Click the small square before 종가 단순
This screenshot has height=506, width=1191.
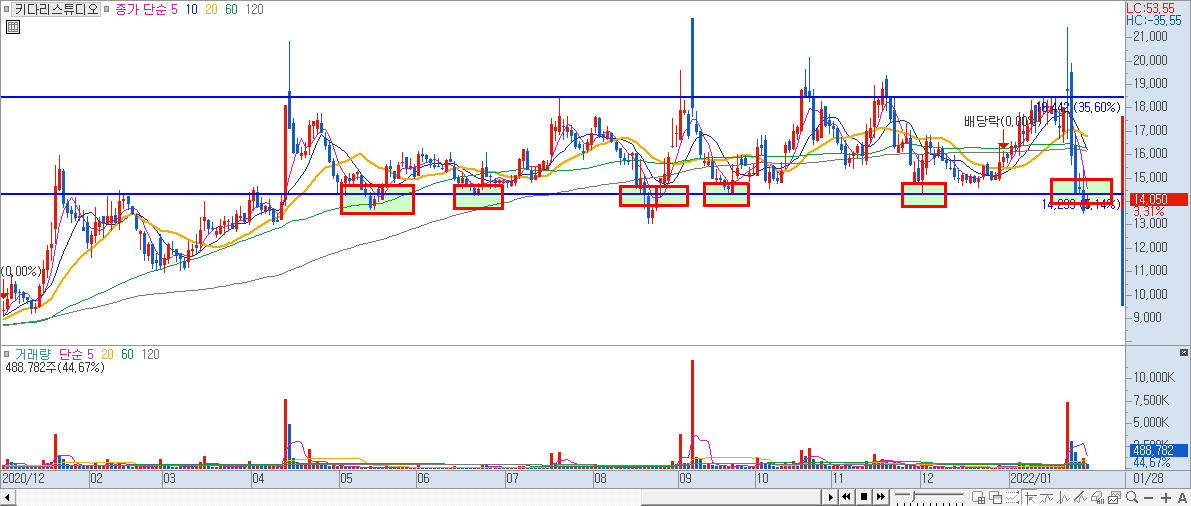[x=106, y=10]
